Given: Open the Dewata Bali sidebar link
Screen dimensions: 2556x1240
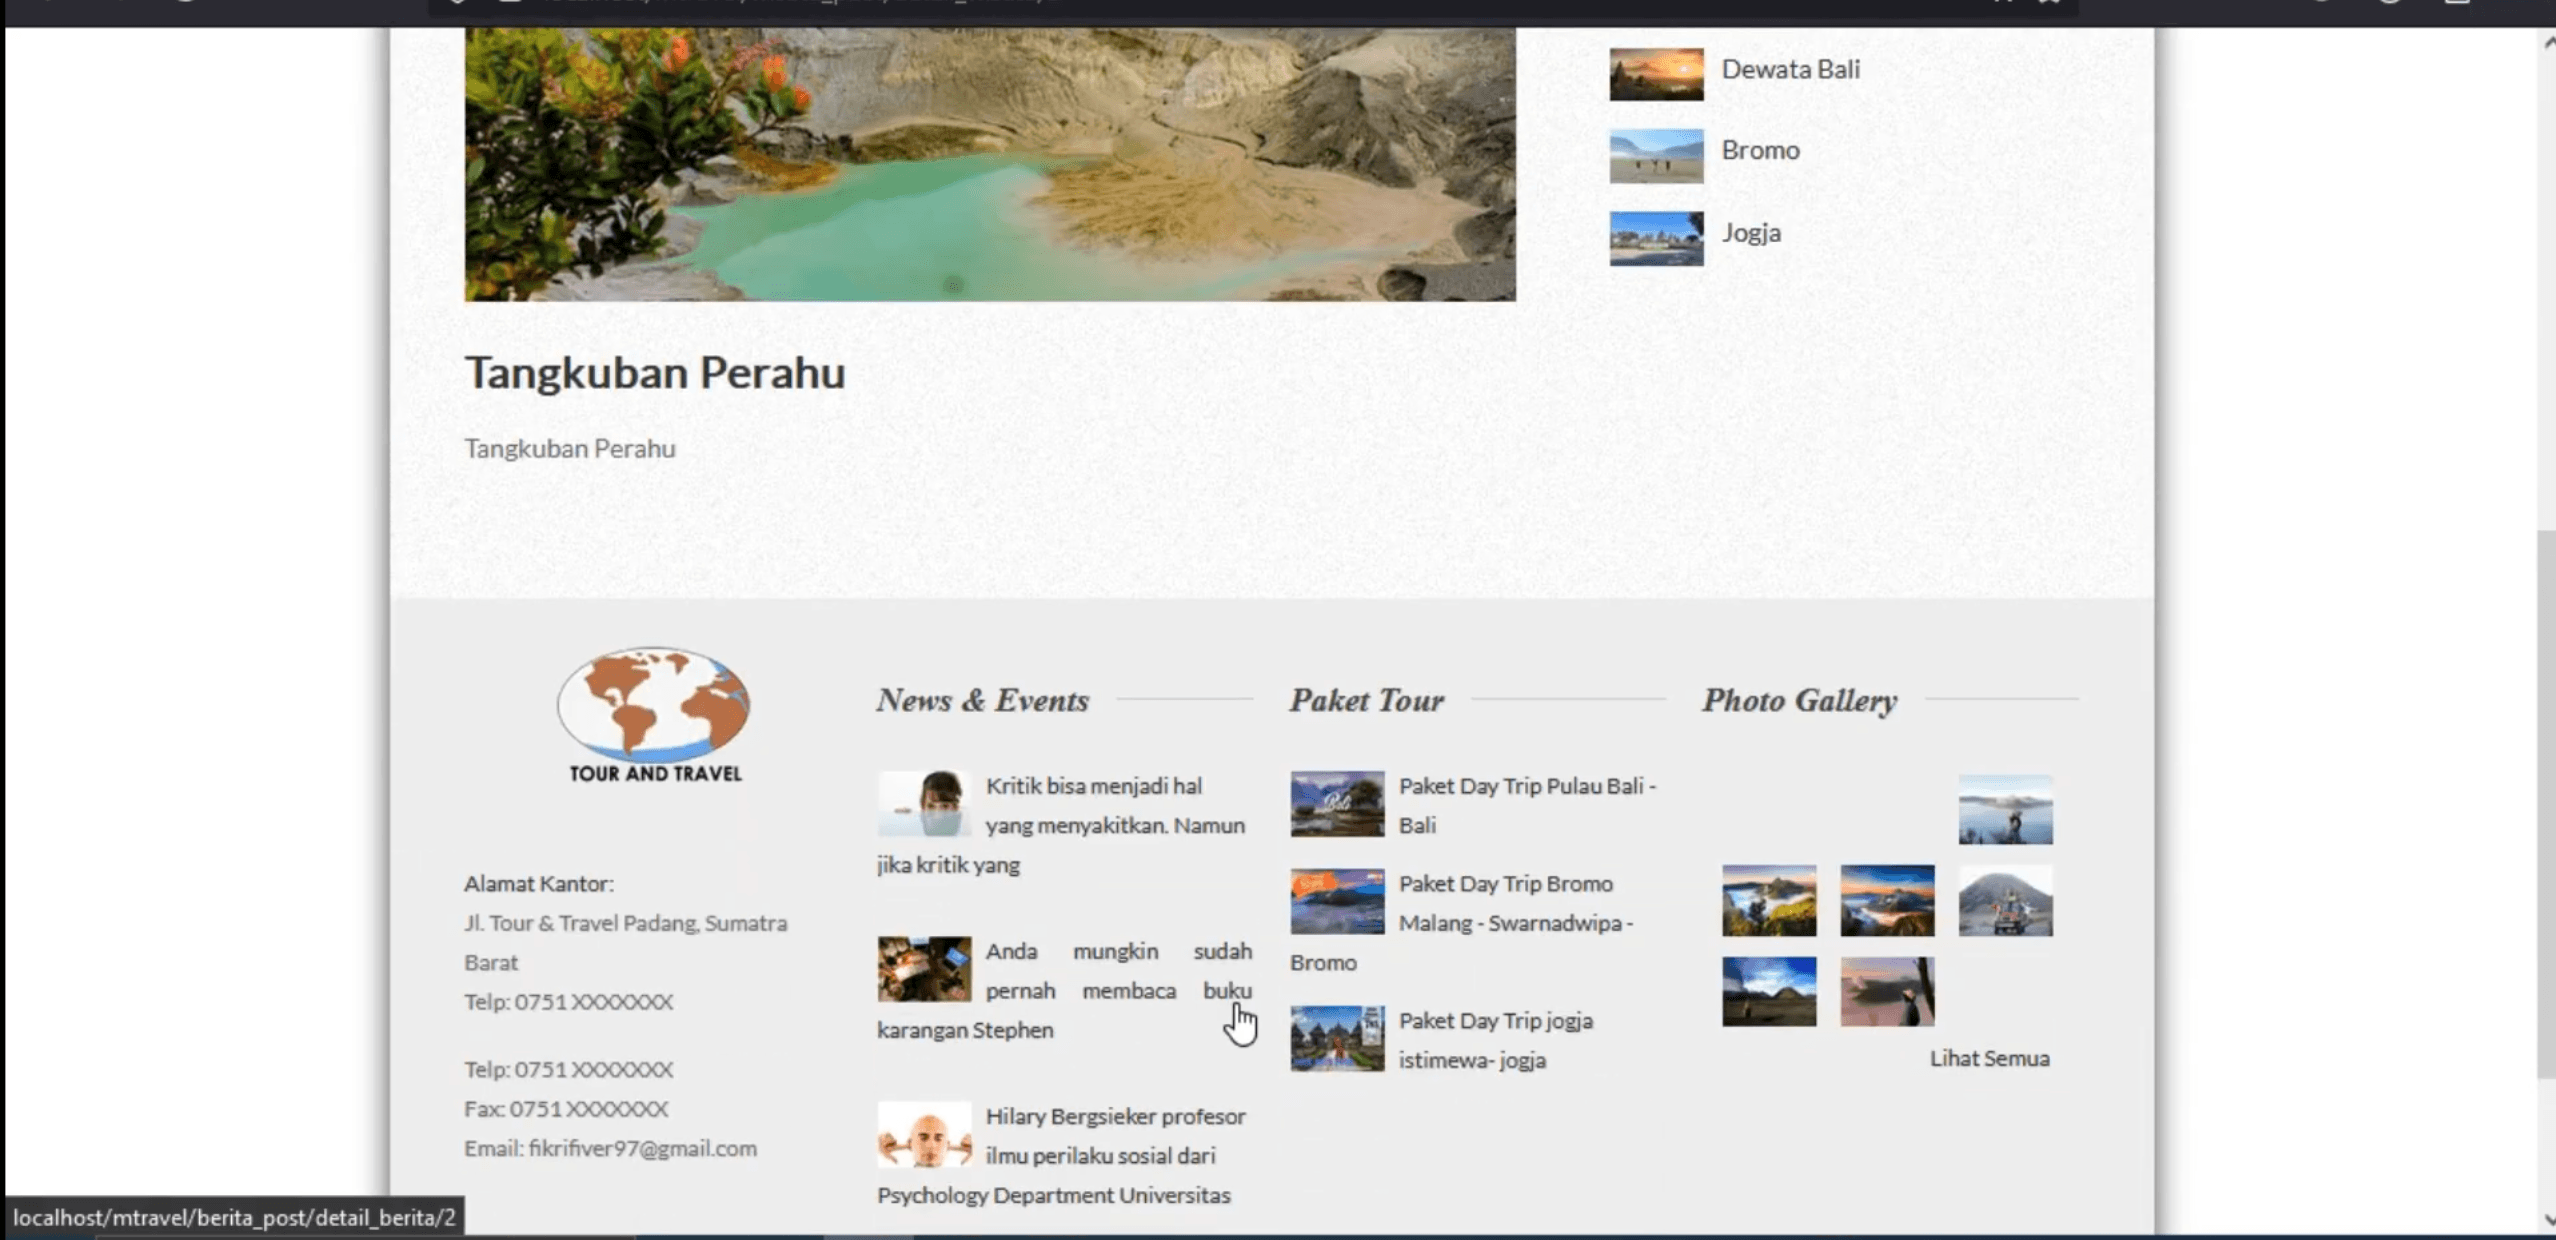Looking at the screenshot, I should [1790, 70].
